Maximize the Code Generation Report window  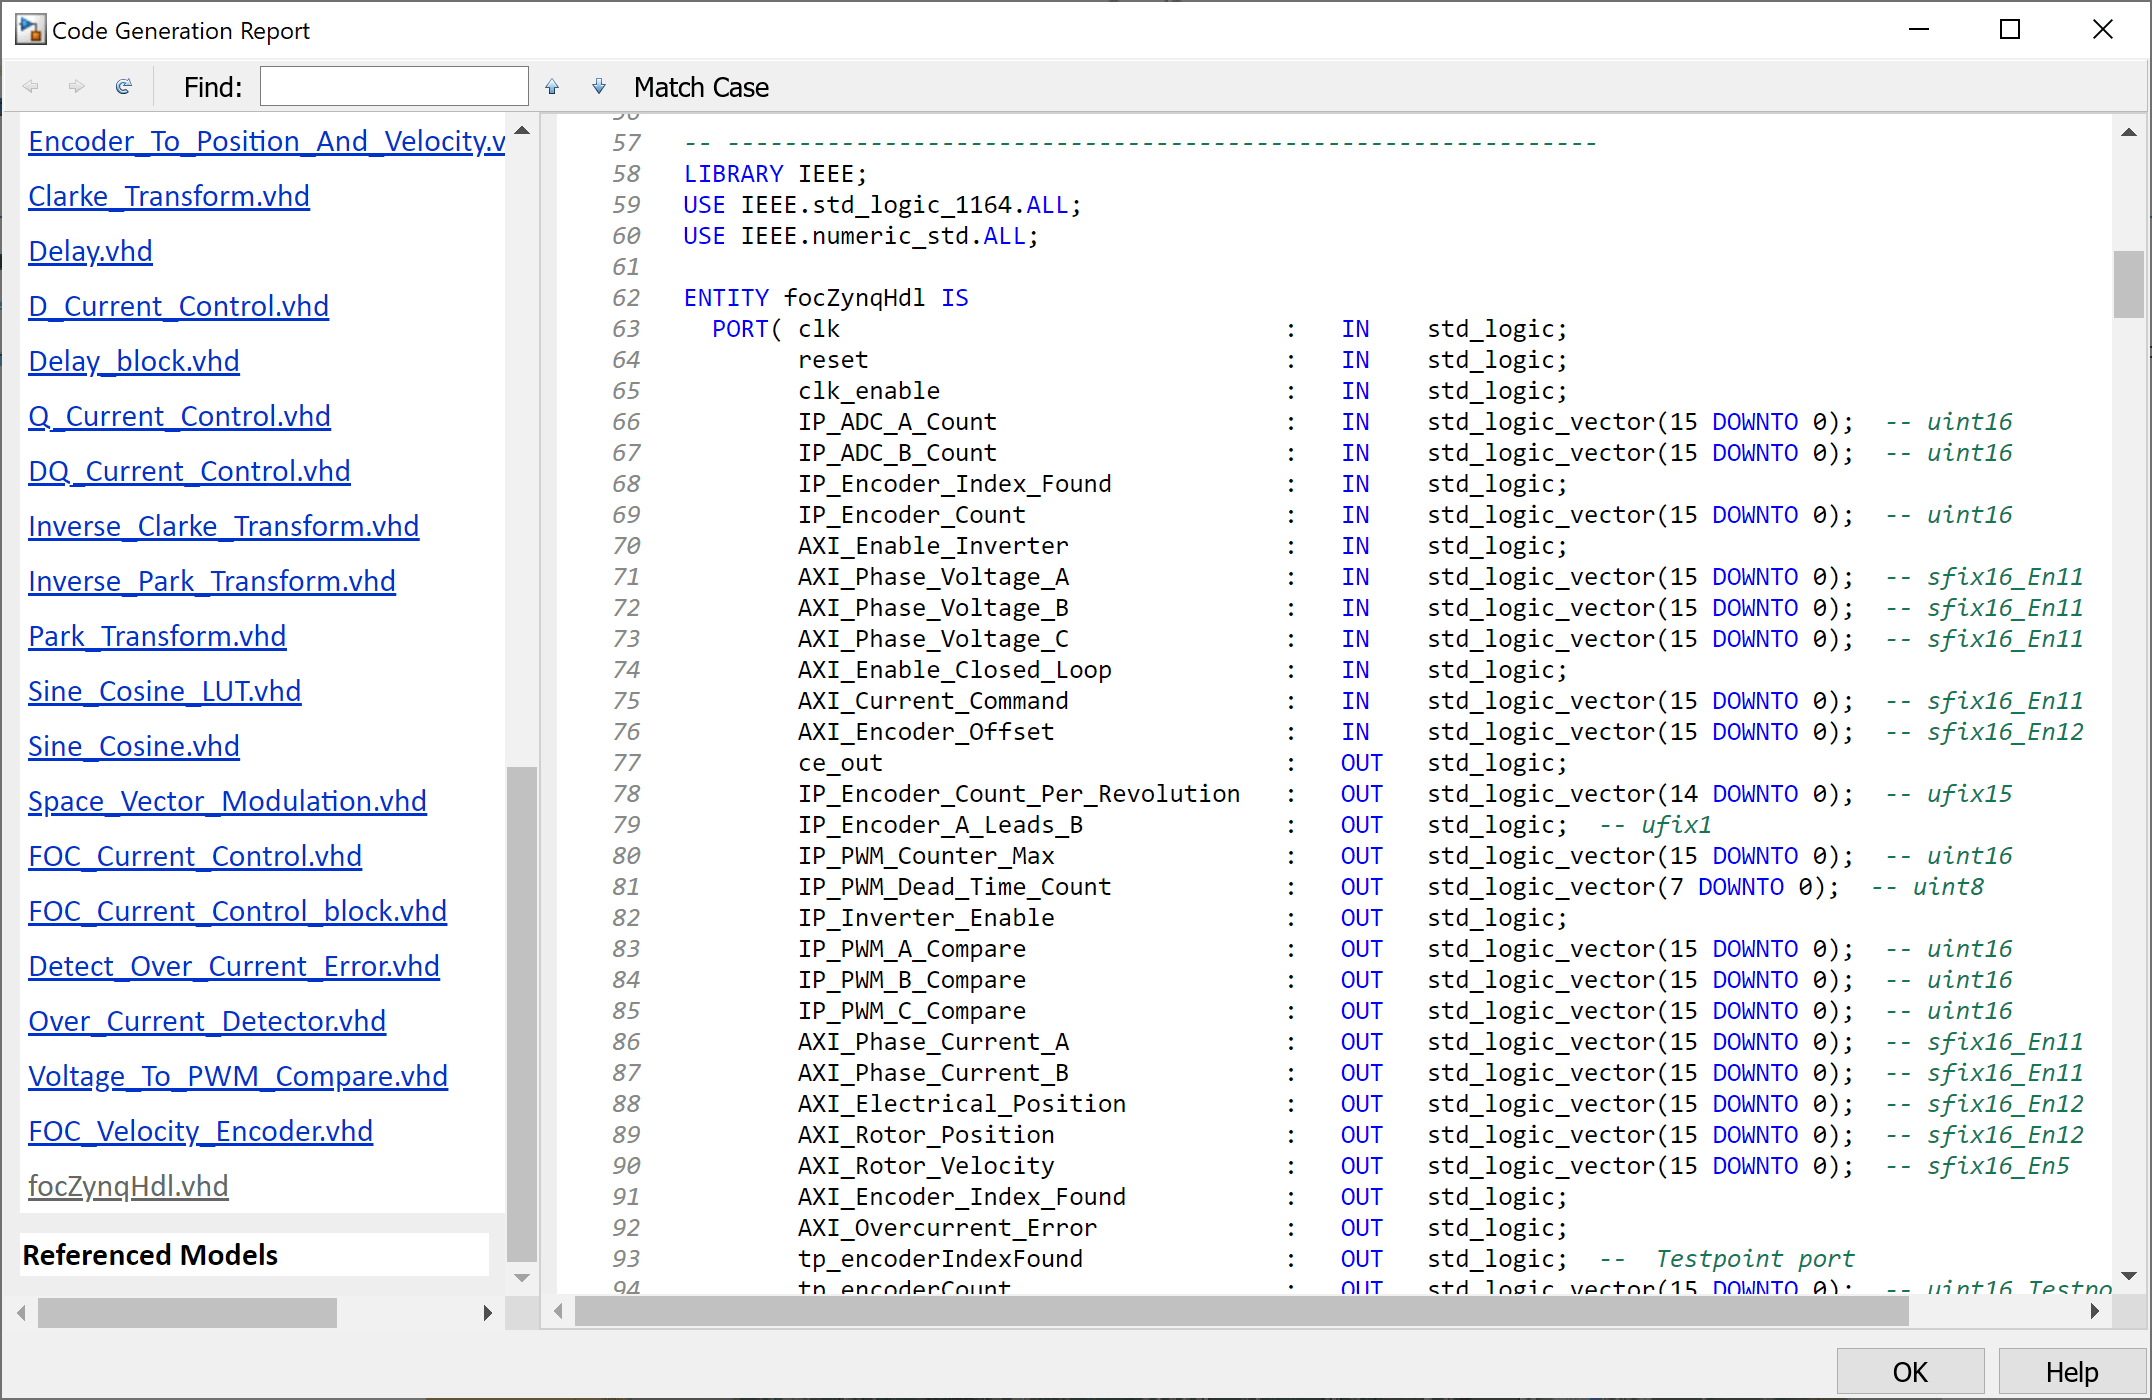pyautogui.click(x=2009, y=30)
